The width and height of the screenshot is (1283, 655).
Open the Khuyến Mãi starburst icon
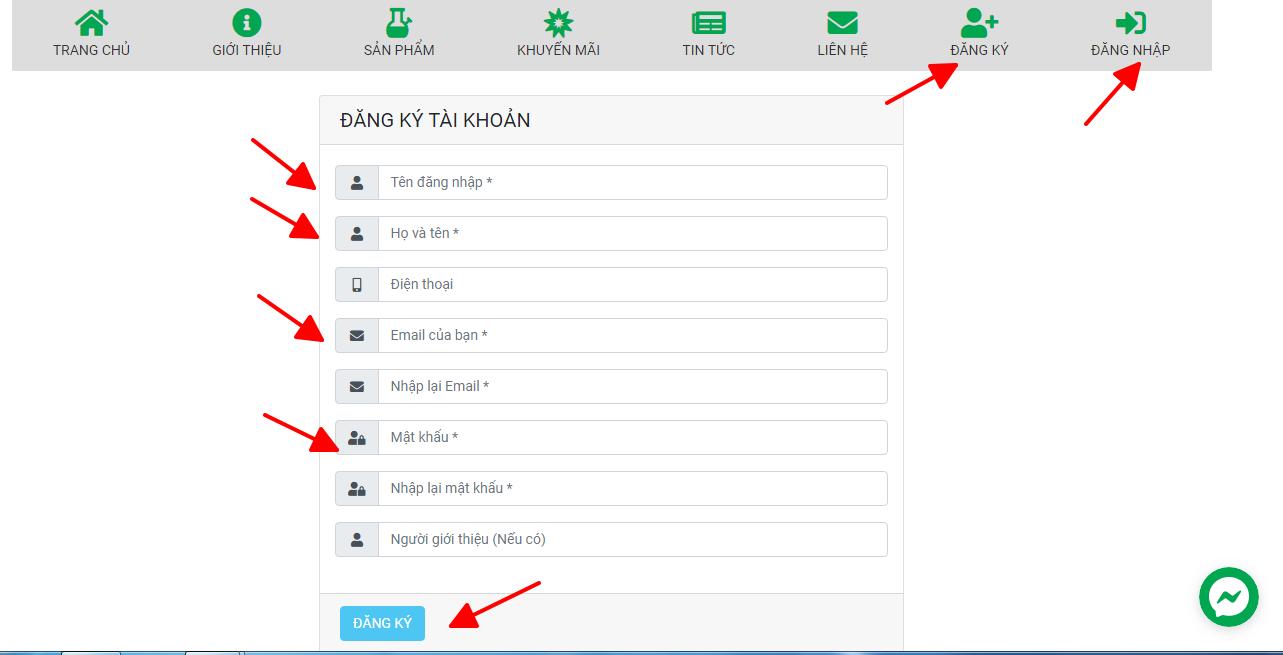pyautogui.click(x=558, y=22)
